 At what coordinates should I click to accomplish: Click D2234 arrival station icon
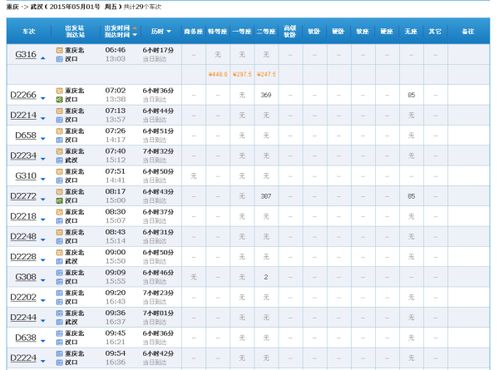coord(59,160)
